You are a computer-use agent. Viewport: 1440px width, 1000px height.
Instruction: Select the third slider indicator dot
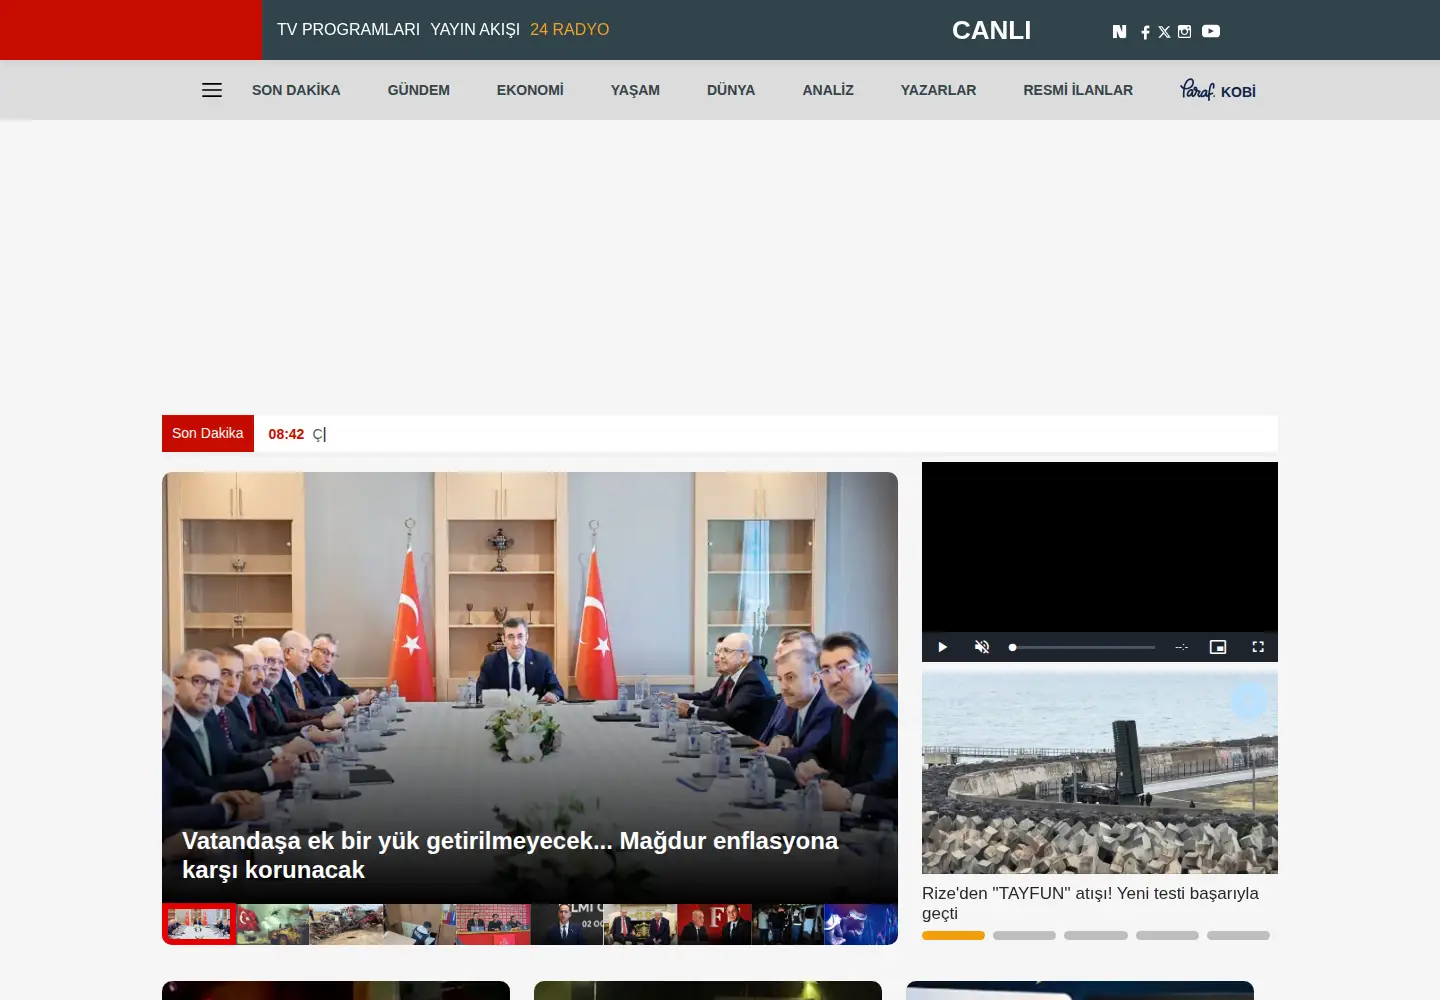pos(1096,936)
